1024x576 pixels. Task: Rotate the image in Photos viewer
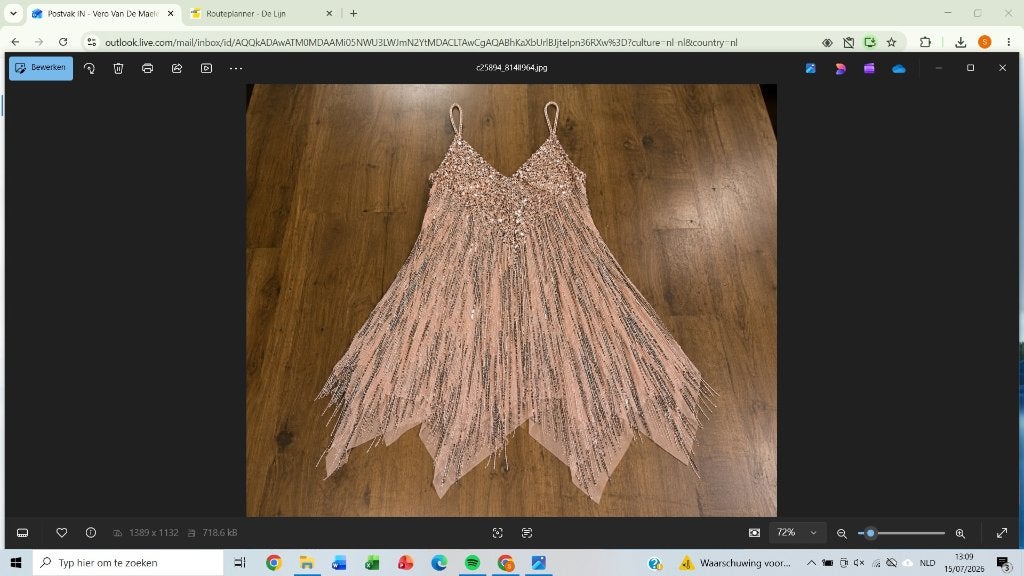[89, 68]
